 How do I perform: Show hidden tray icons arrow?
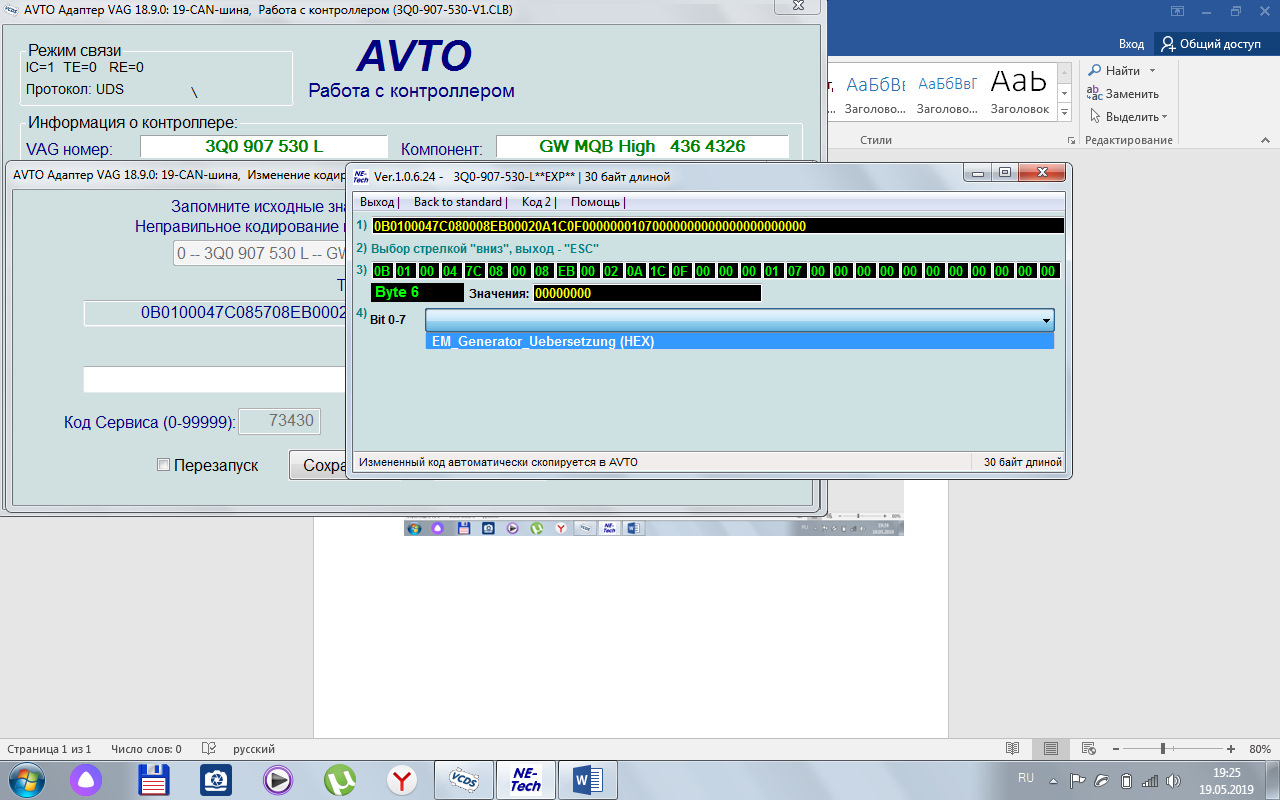click(1053, 780)
